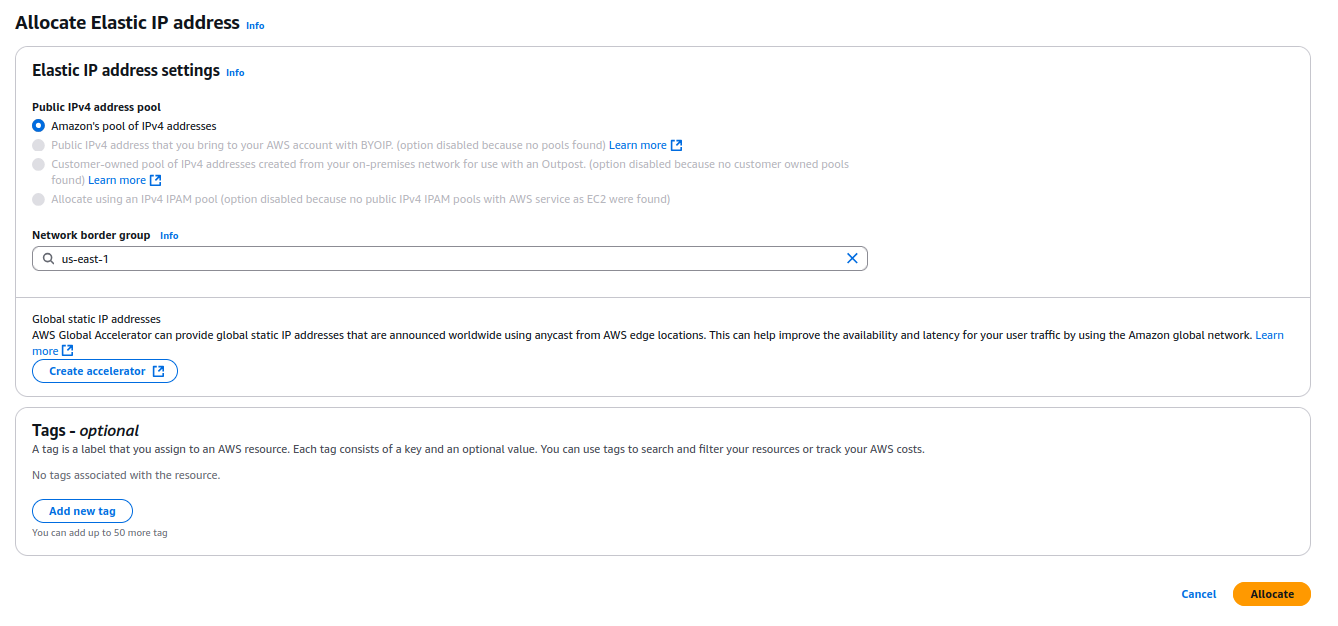The height and width of the screenshot is (626, 1338).
Task: Open Learn more link for customer-owned pool
Action: coord(117,180)
